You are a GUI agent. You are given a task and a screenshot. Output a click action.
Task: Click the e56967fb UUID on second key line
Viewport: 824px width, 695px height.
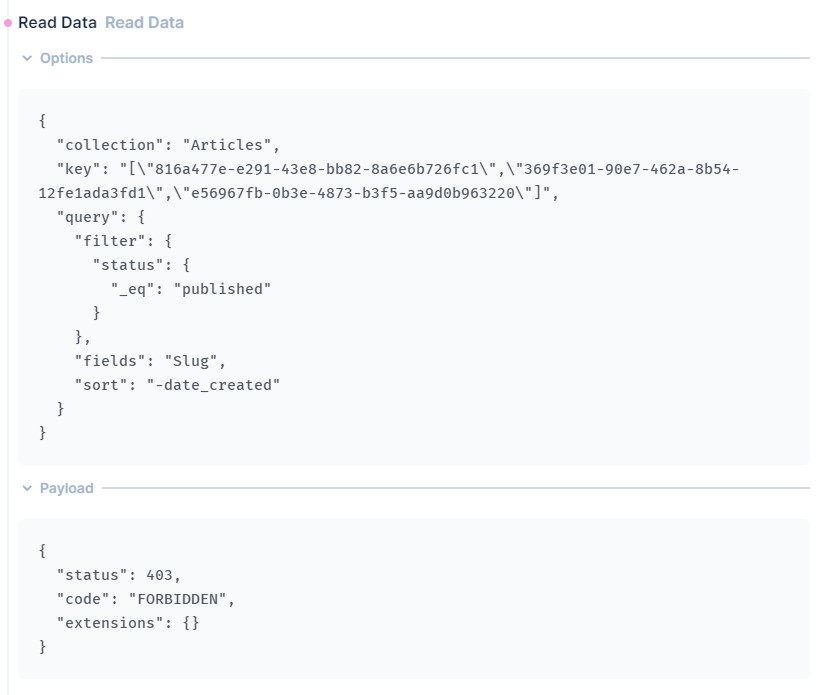pyautogui.click(x=353, y=193)
